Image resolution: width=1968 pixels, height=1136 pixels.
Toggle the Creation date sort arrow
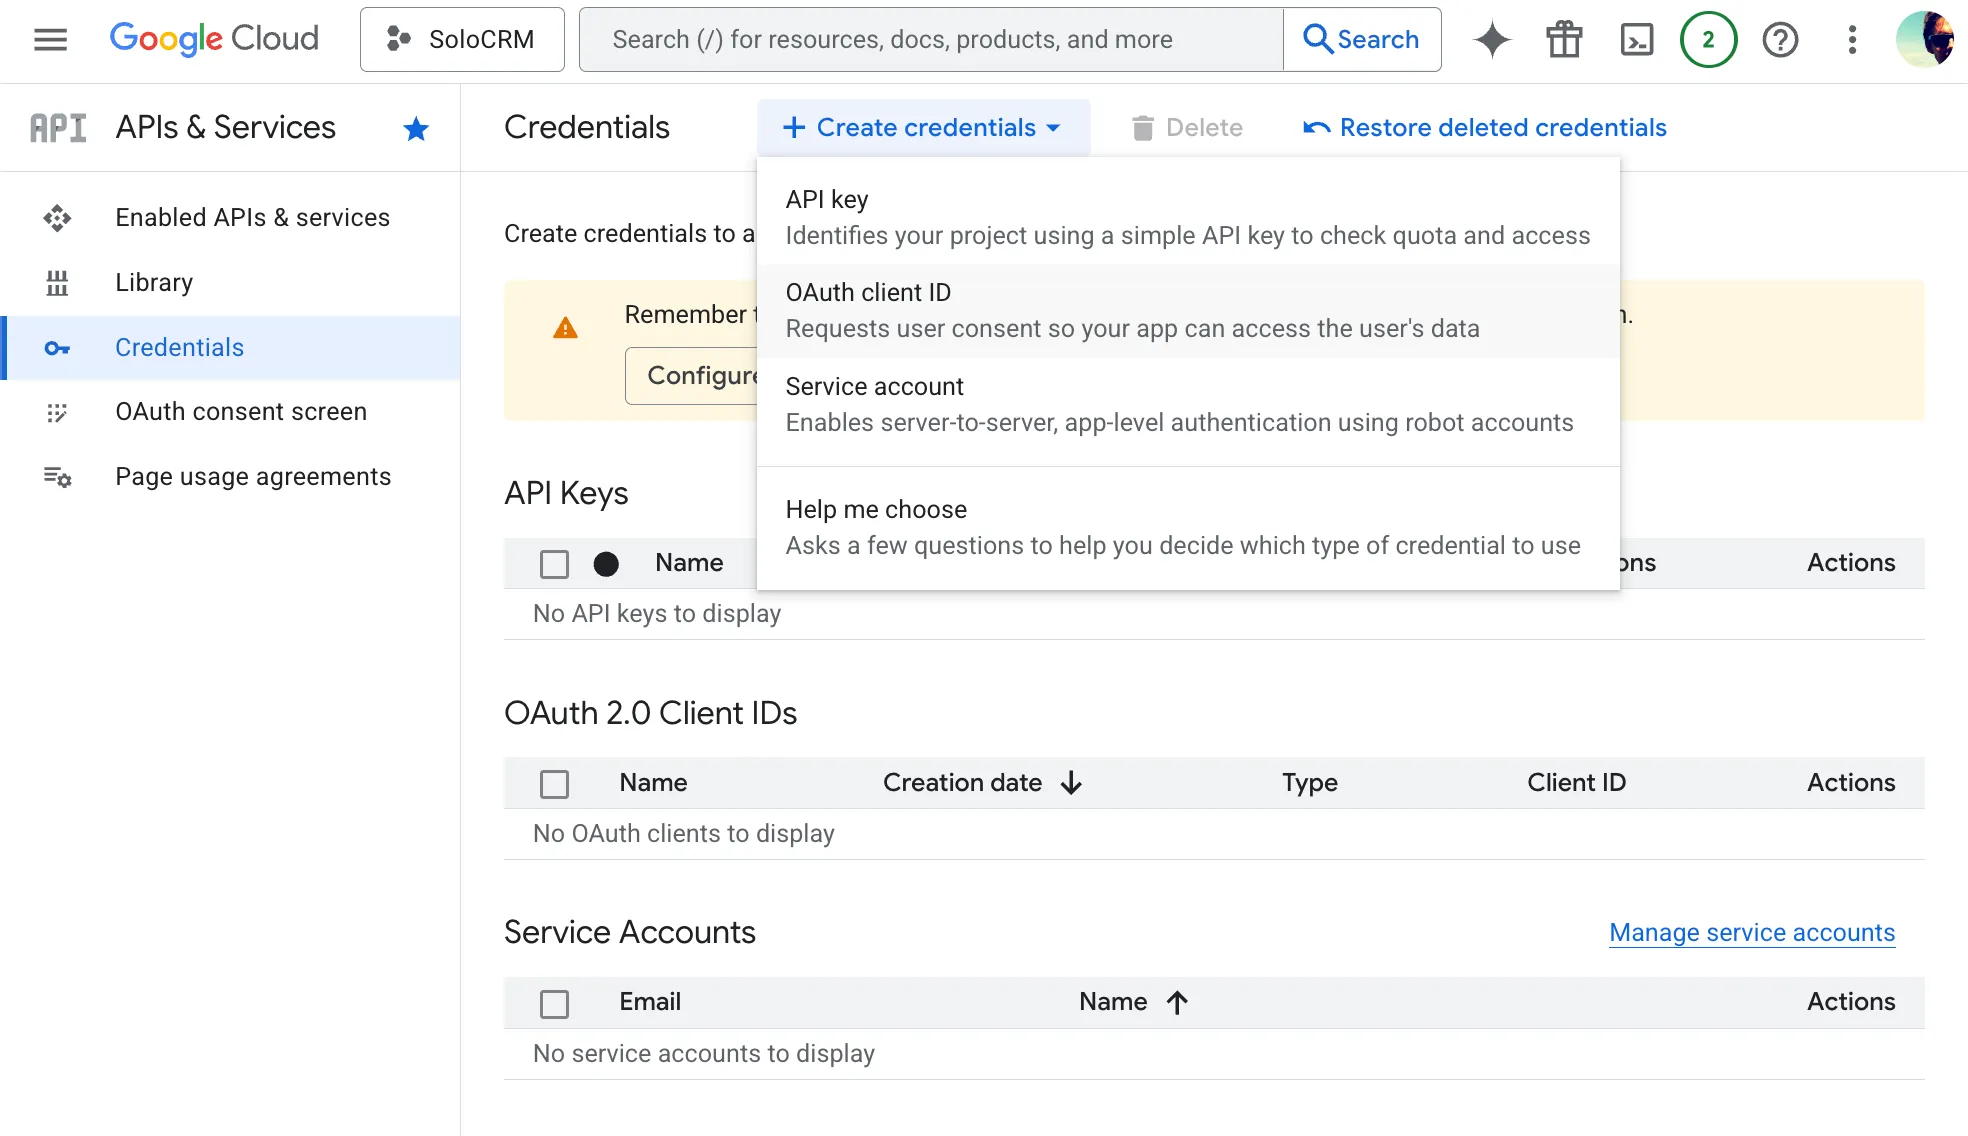[x=1071, y=783]
